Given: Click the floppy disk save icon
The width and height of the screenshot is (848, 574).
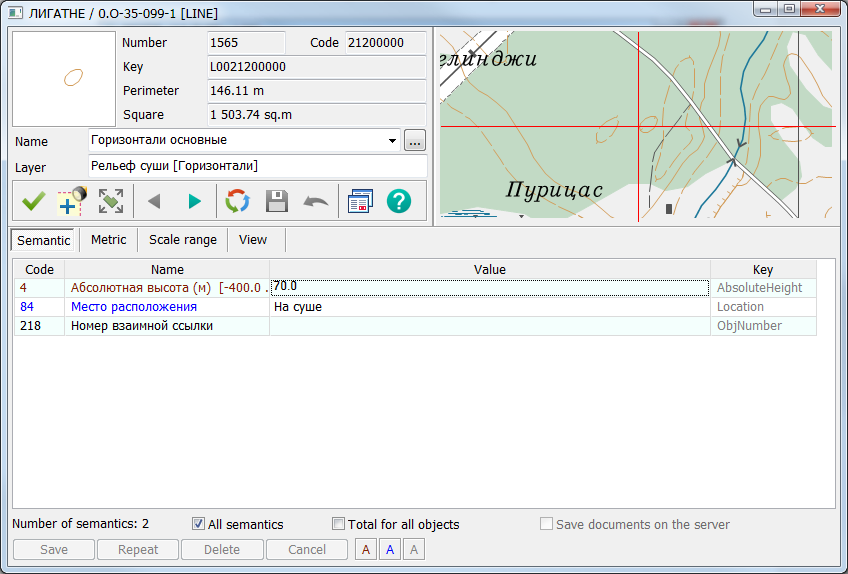Looking at the screenshot, I should 277,201.
